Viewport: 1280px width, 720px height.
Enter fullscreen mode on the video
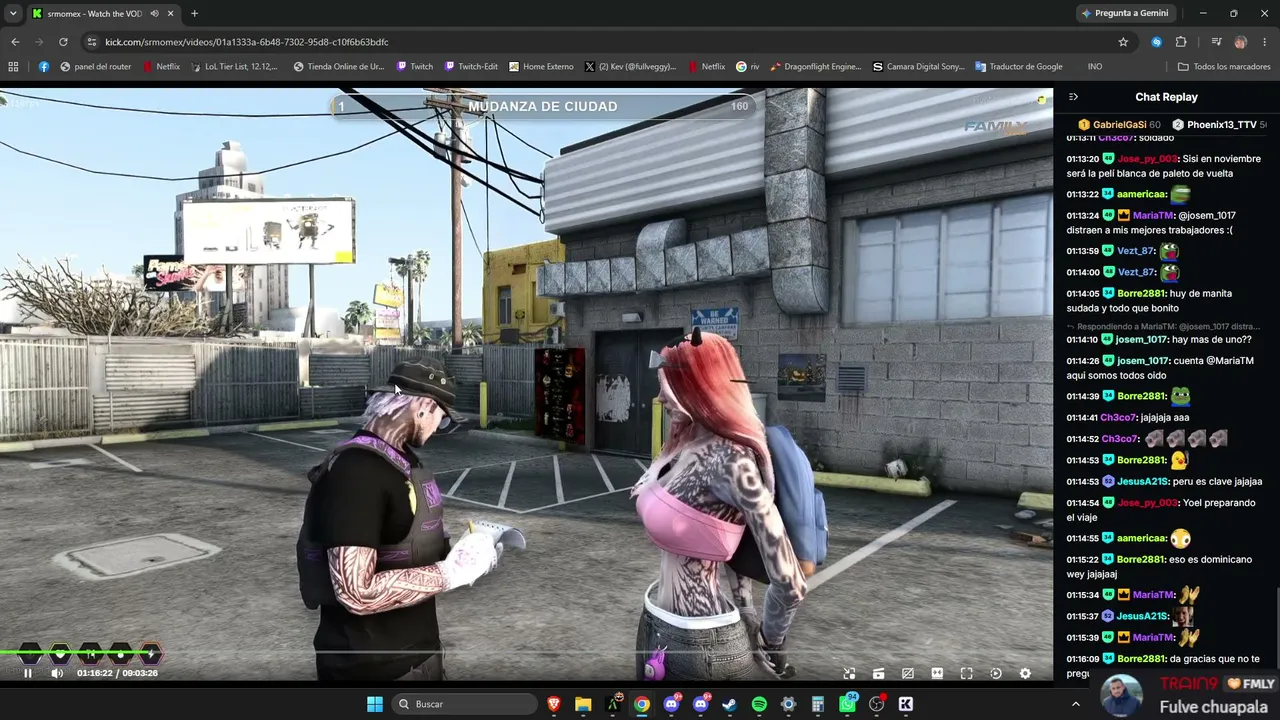[966, 673]
